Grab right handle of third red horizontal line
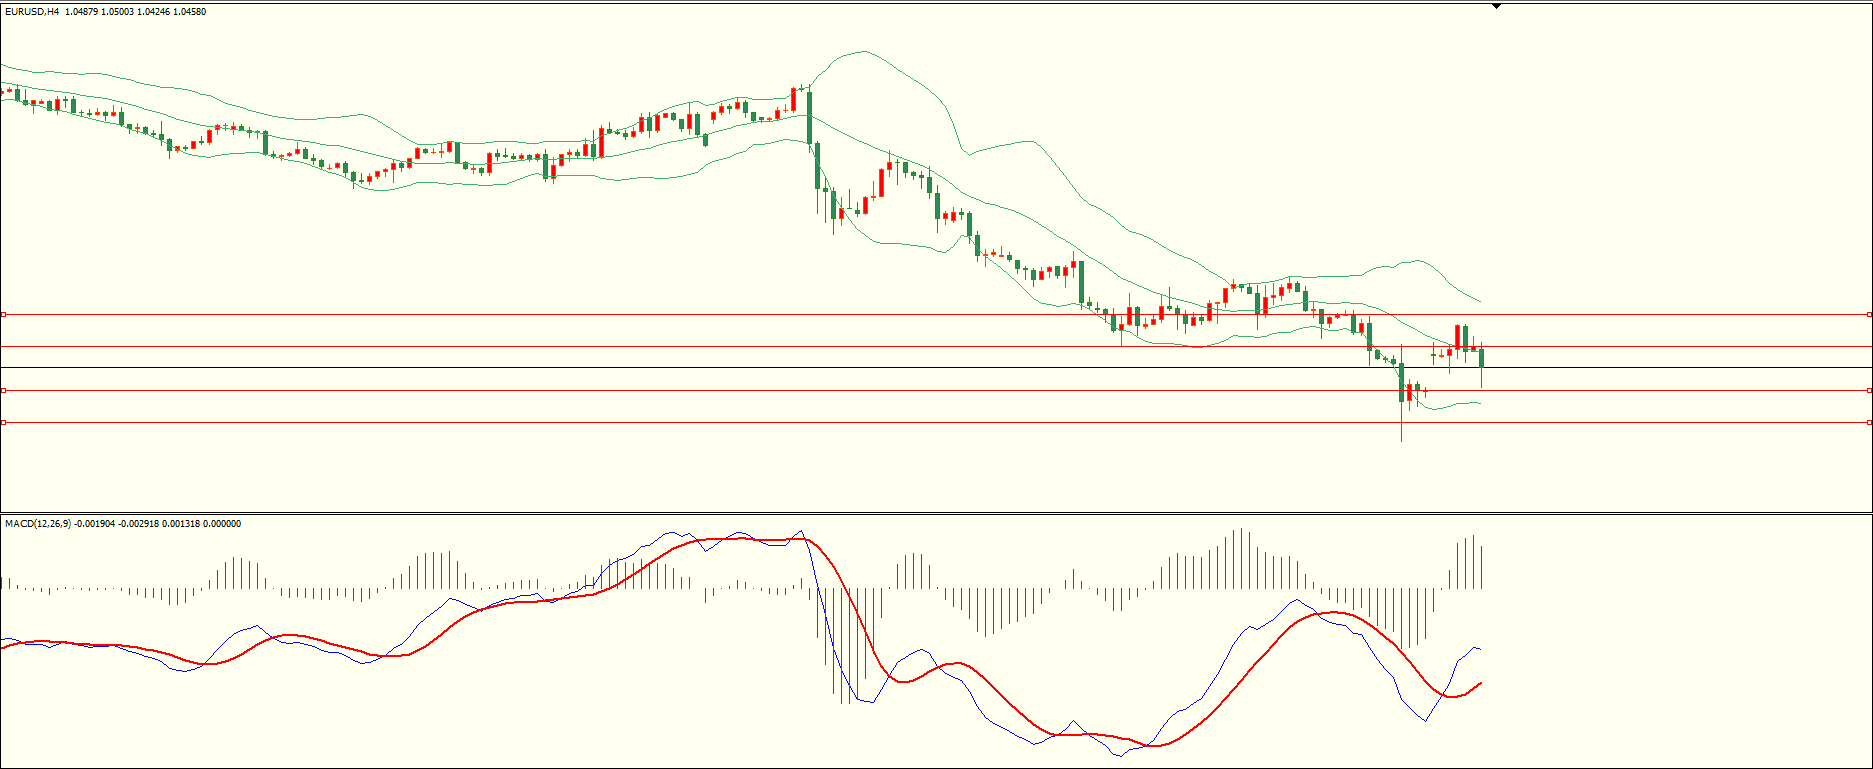 1869,391
